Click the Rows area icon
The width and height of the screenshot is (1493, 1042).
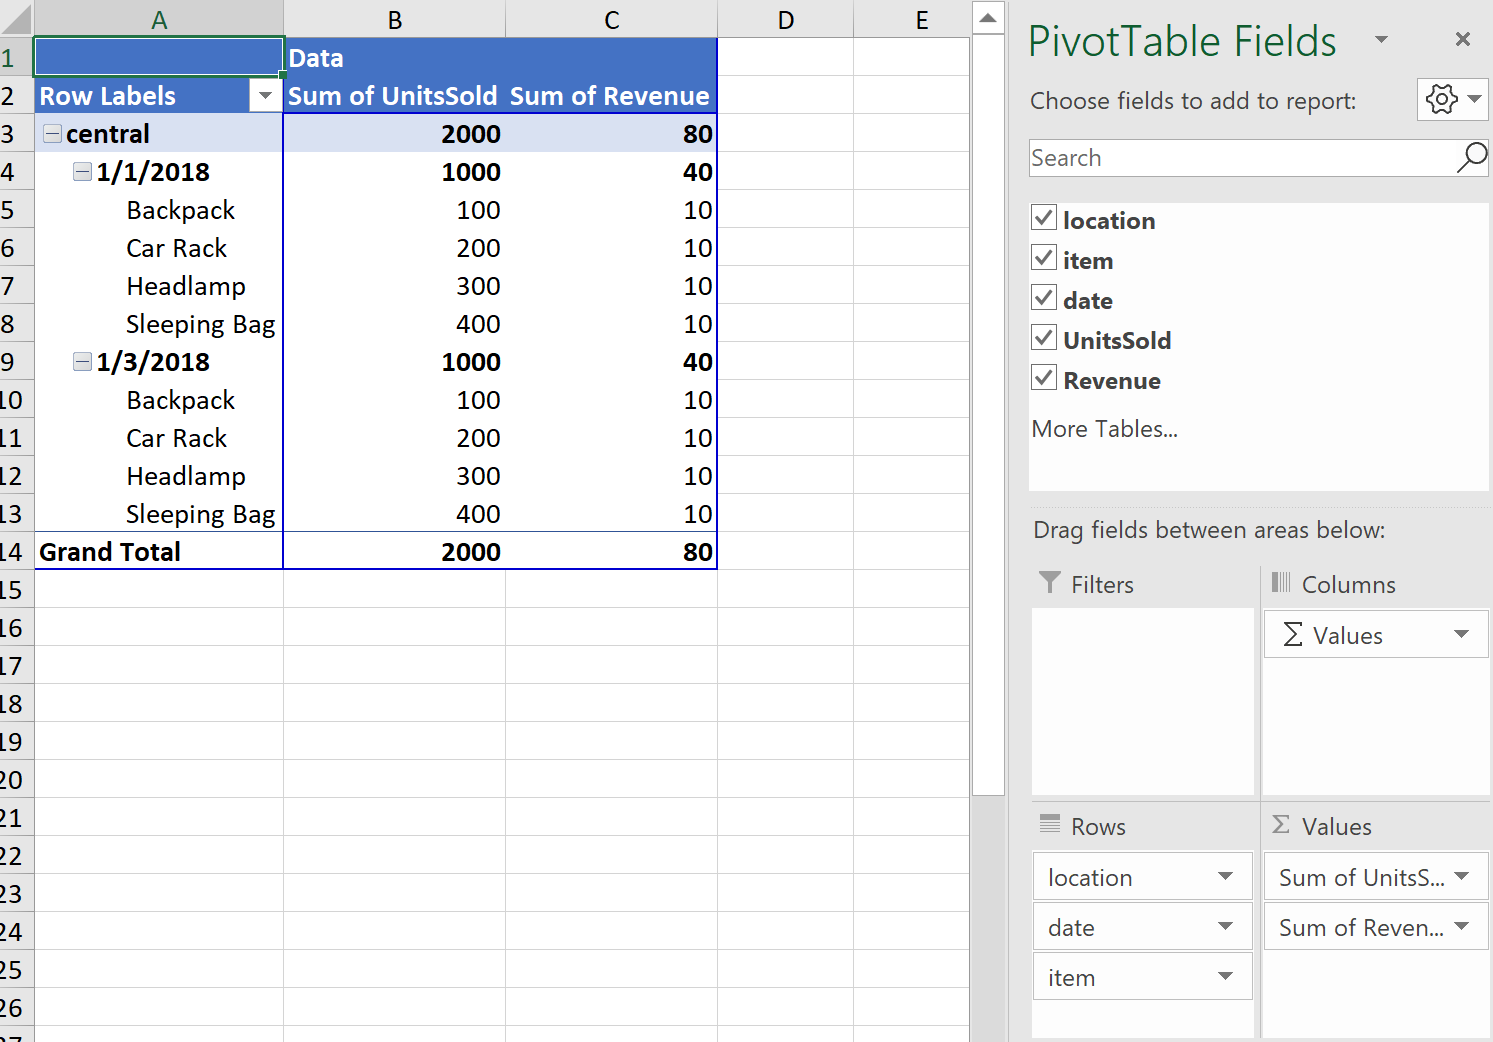tap(1050, 825)
